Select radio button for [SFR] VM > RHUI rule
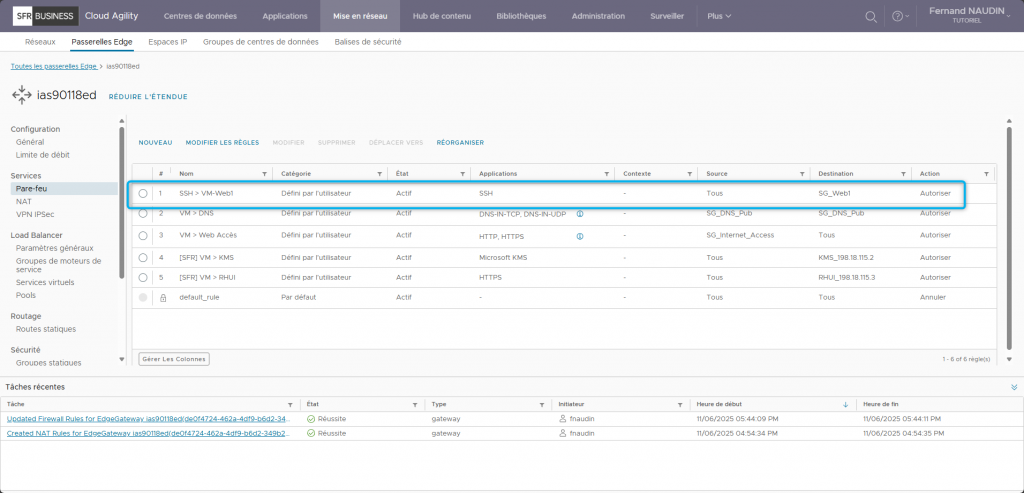1024x493 pixels. (x=143, y=277)
